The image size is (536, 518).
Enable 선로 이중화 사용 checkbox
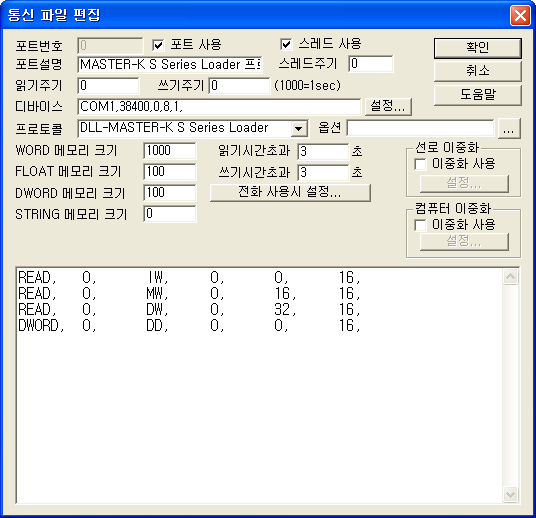420,164
